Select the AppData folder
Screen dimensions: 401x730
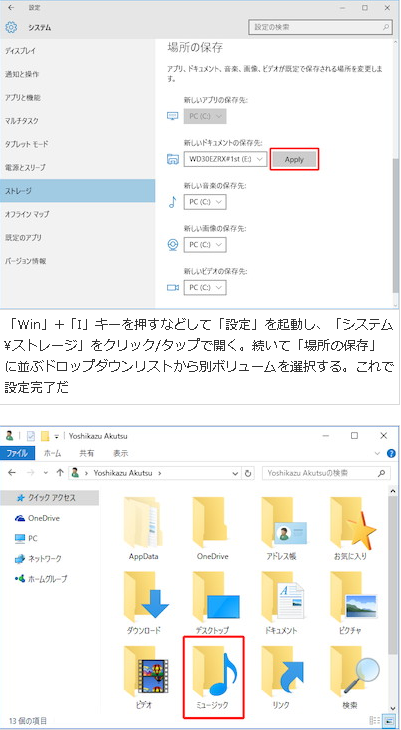[x=144, y=527]
